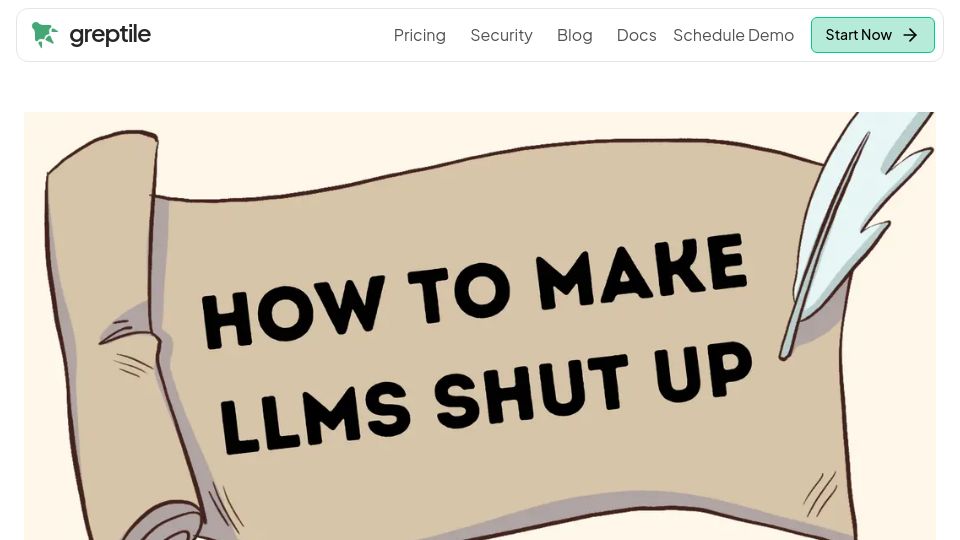Image resolution: width=960 pixels, height=540 pixels.
Task: Open the 'How to make LLMs shut up' banner image
Action: pos(480,326)
